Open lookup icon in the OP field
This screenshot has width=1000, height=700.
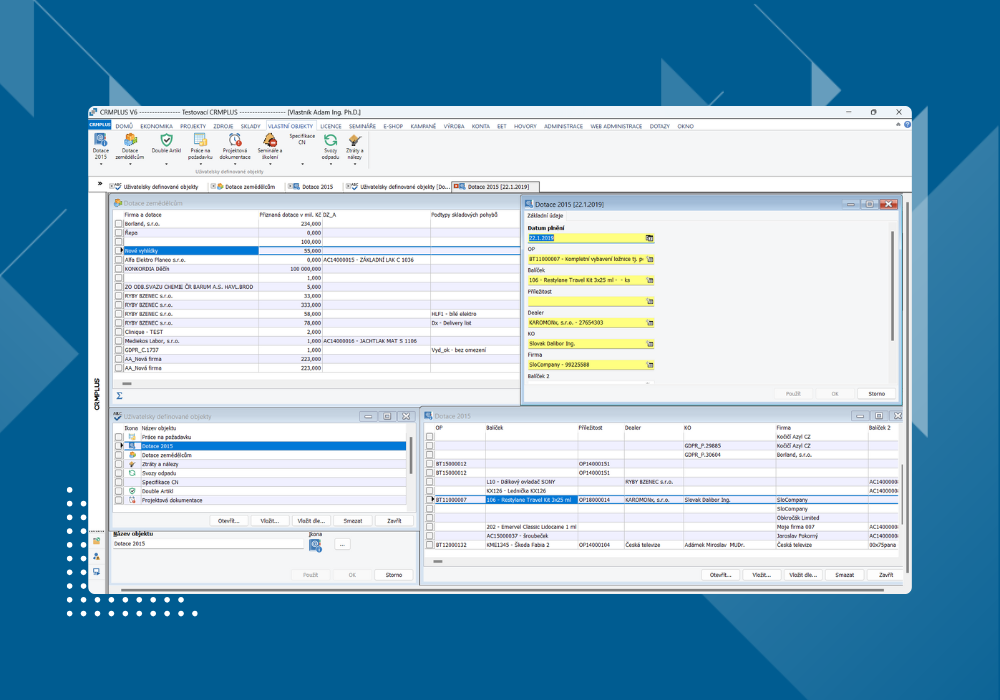(650, 259)
